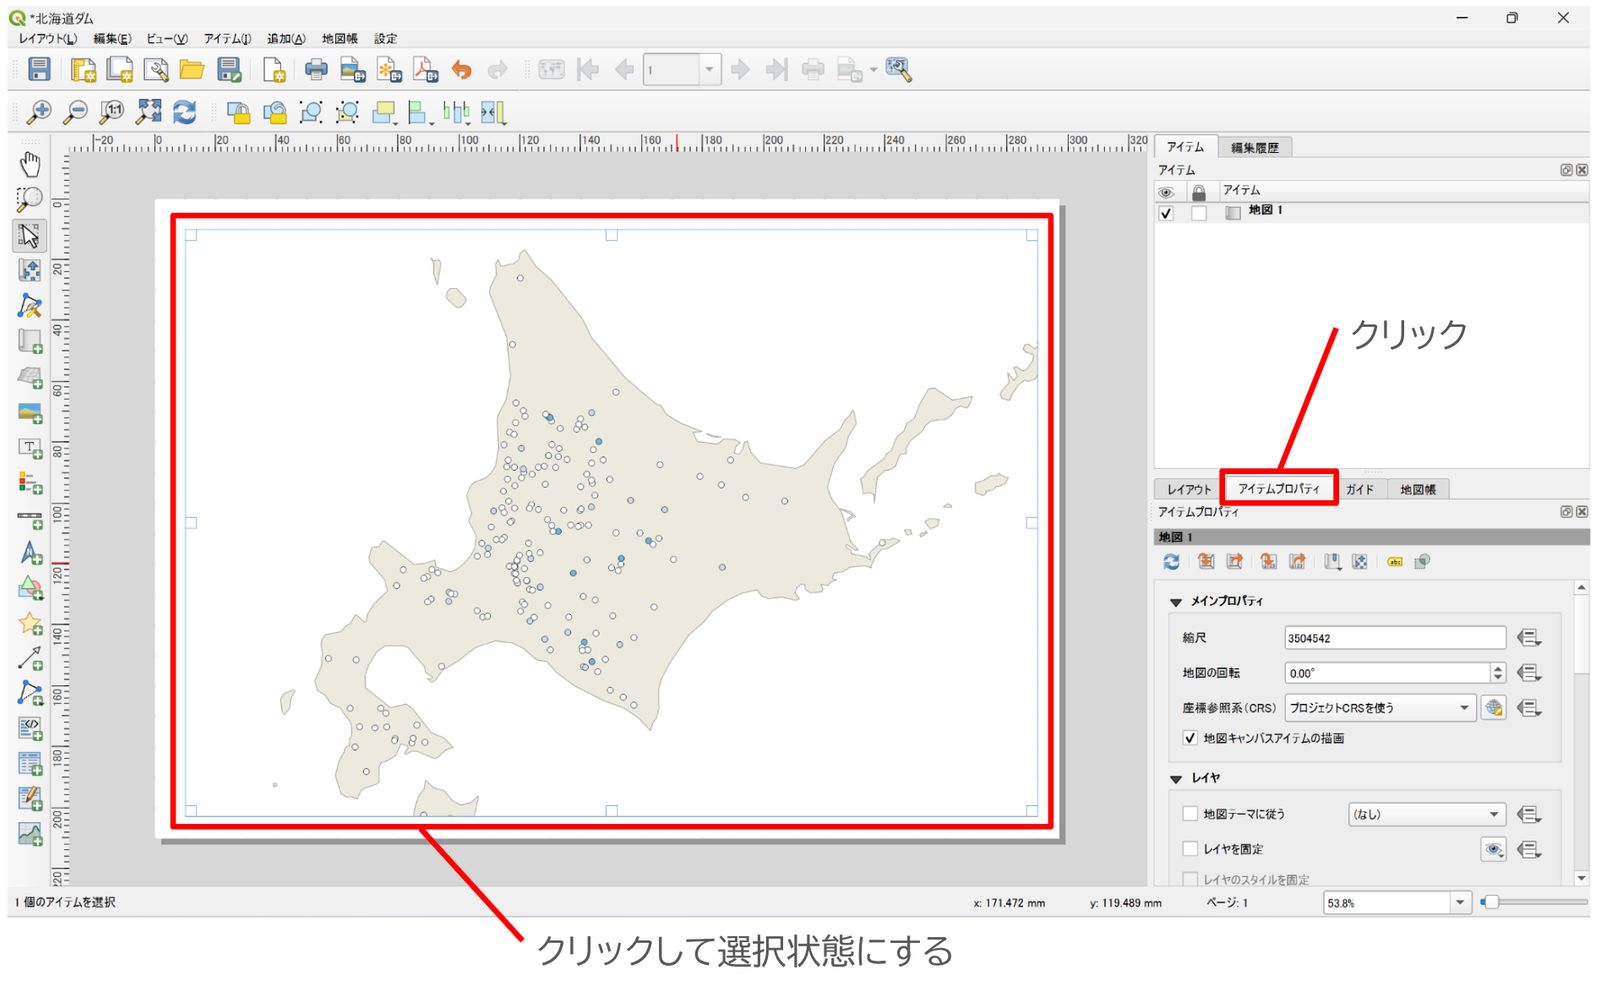Viewport: 1600px width, 992px height.
Task: Collapse the メインプロパティ section
Action: [x=1176, y=602]
